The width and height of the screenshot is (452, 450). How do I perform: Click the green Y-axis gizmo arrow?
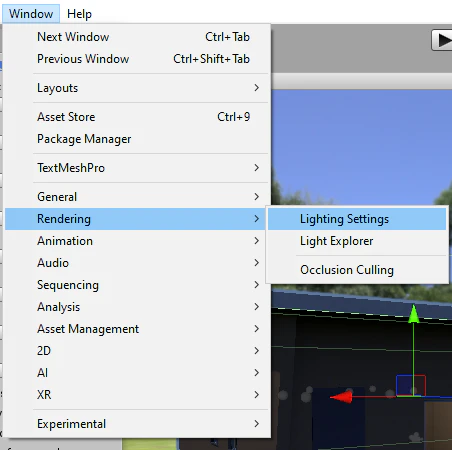coord(414,314)
